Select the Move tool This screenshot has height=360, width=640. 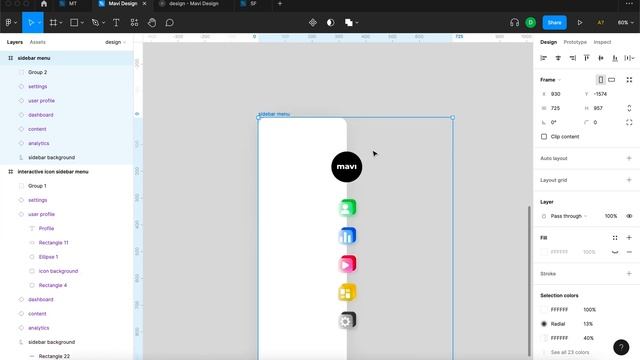[x=30, y=23]
